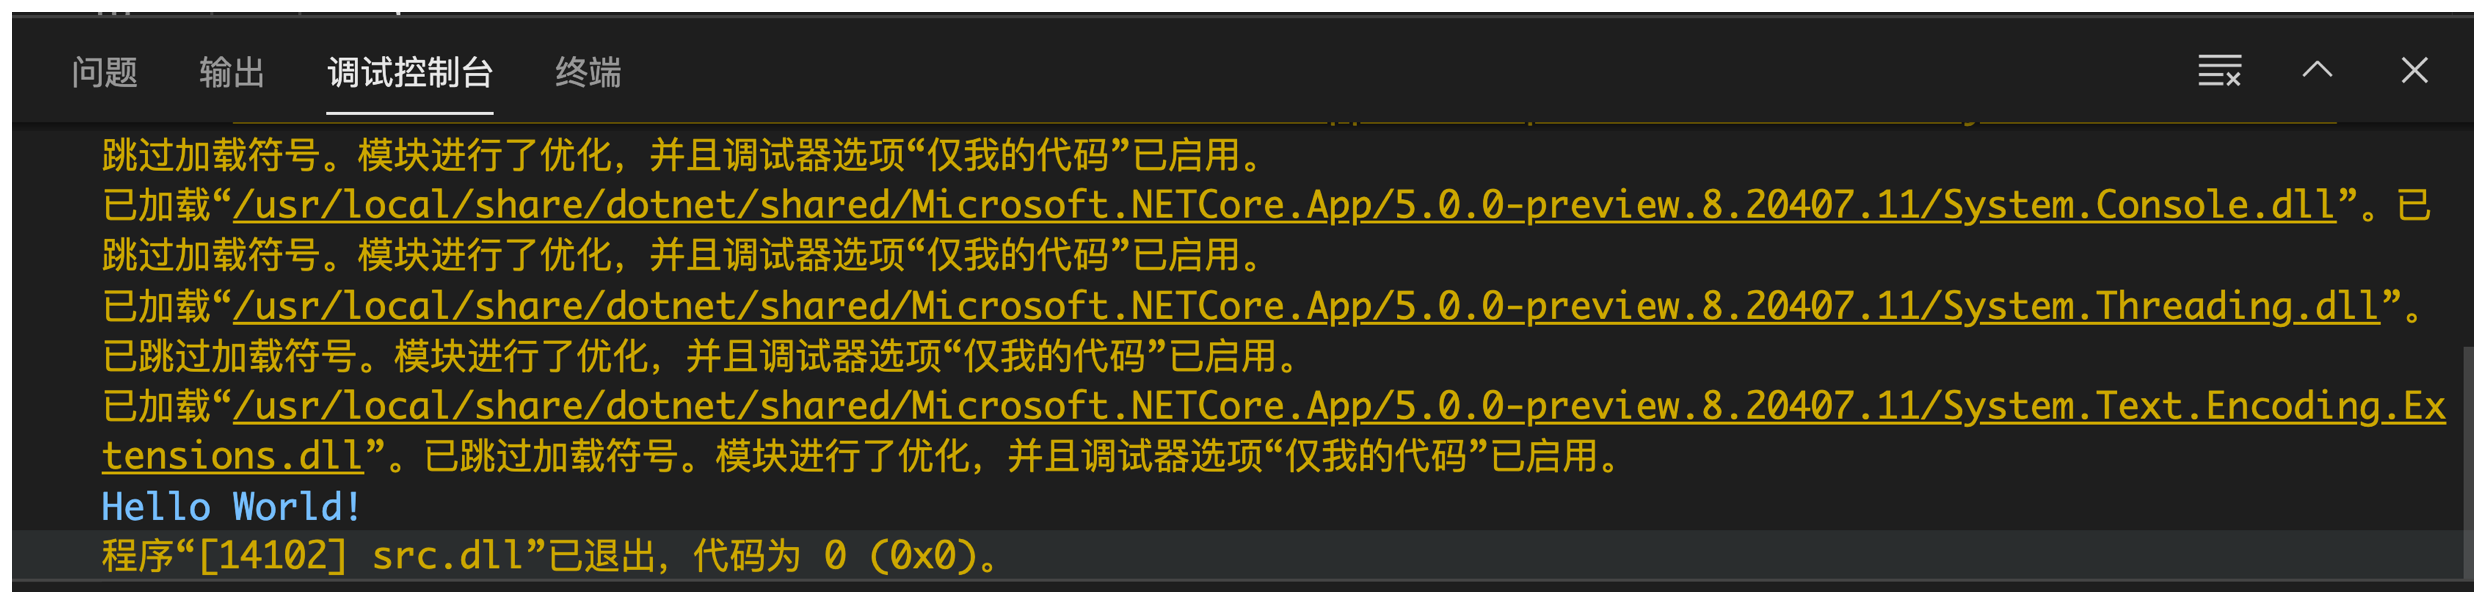Select the Hello World! output line
Image resolution: width=2488 pixels, height=614 pixels.
231,506
